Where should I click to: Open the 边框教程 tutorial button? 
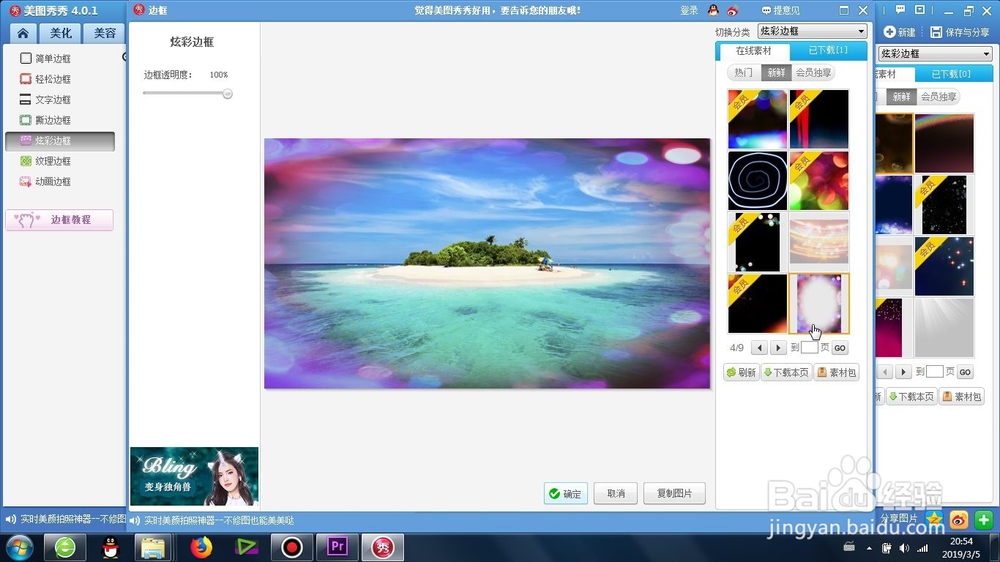coord(59,219)
